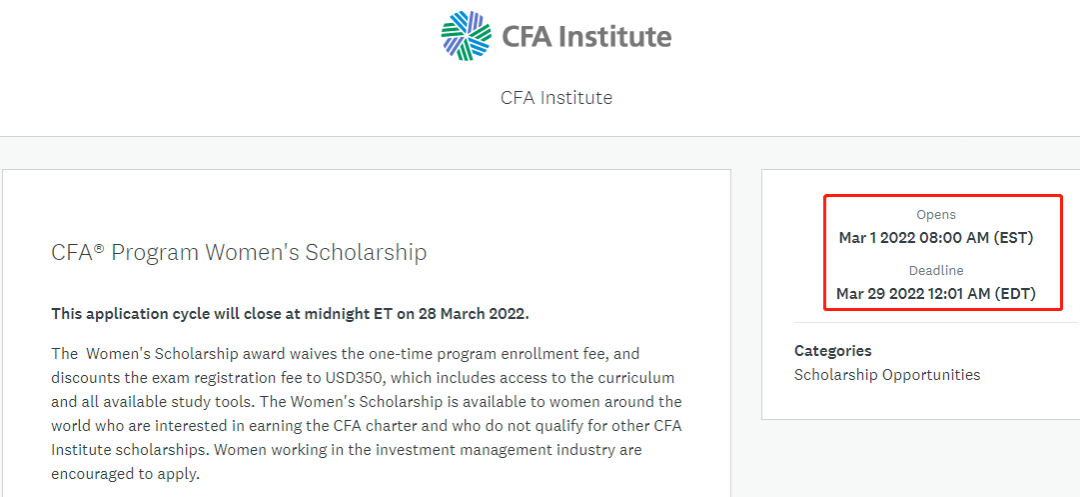Screen dimensions: 1080x497
Task: Click the Opens label in the sidebar
Action: [936, 215]
